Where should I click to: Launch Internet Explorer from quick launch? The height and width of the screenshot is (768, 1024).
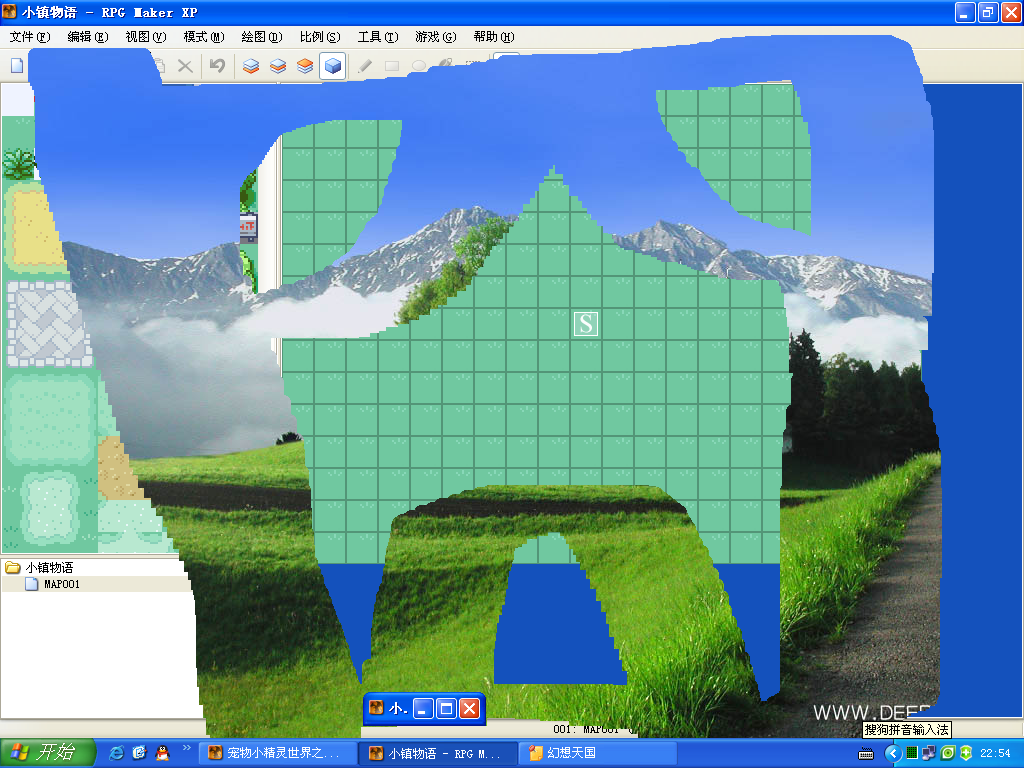pyautogui.click(x=116, y=753)
